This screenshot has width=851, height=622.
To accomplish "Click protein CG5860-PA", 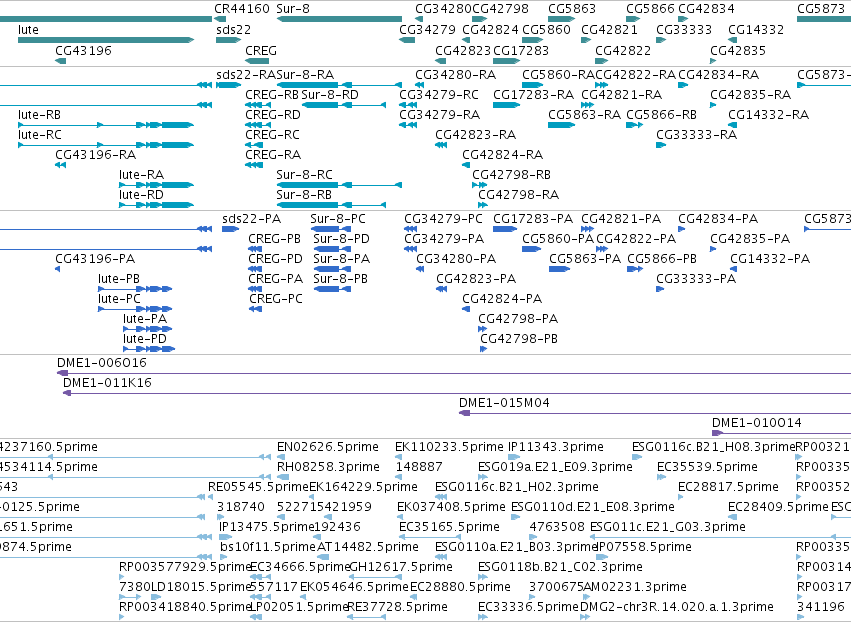I will [x=557, y=239].
